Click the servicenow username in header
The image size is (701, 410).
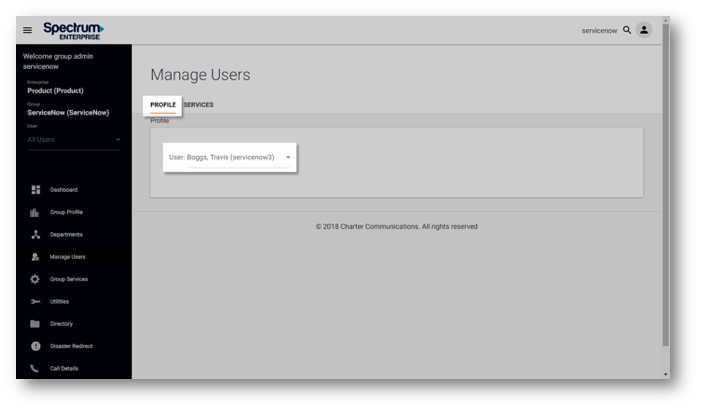(599, 30)
